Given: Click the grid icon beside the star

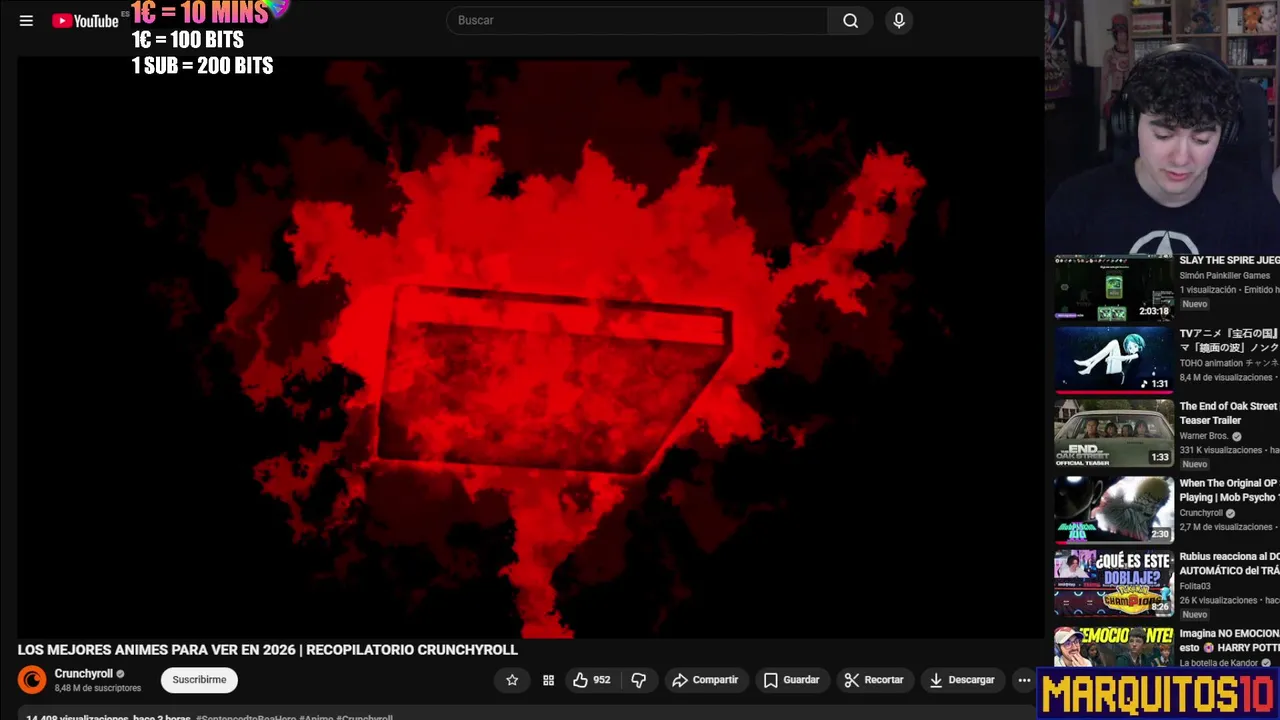Looking at the screenshot, I should click(548, 680).
